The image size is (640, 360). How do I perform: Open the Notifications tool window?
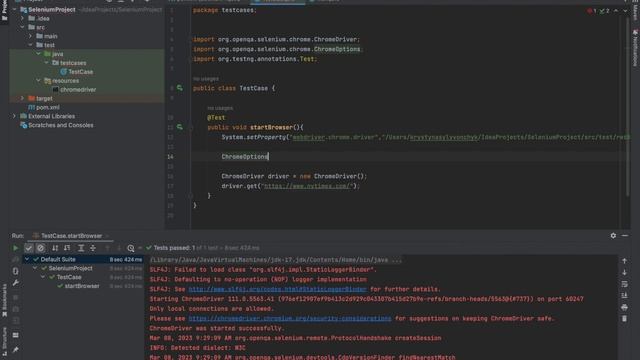tap(635, 48)
